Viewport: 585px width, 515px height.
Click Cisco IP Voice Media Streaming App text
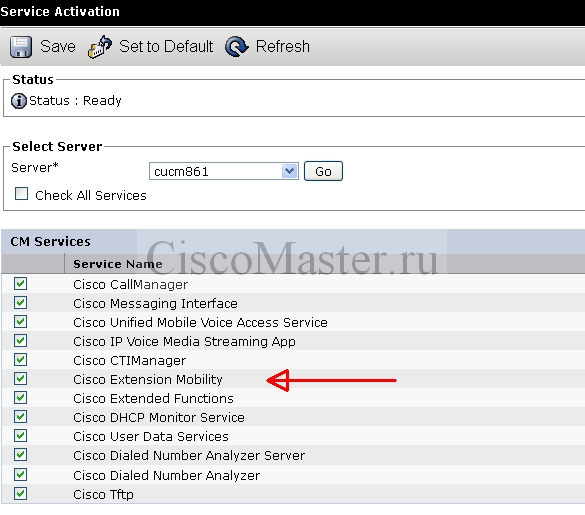point(184,342)
